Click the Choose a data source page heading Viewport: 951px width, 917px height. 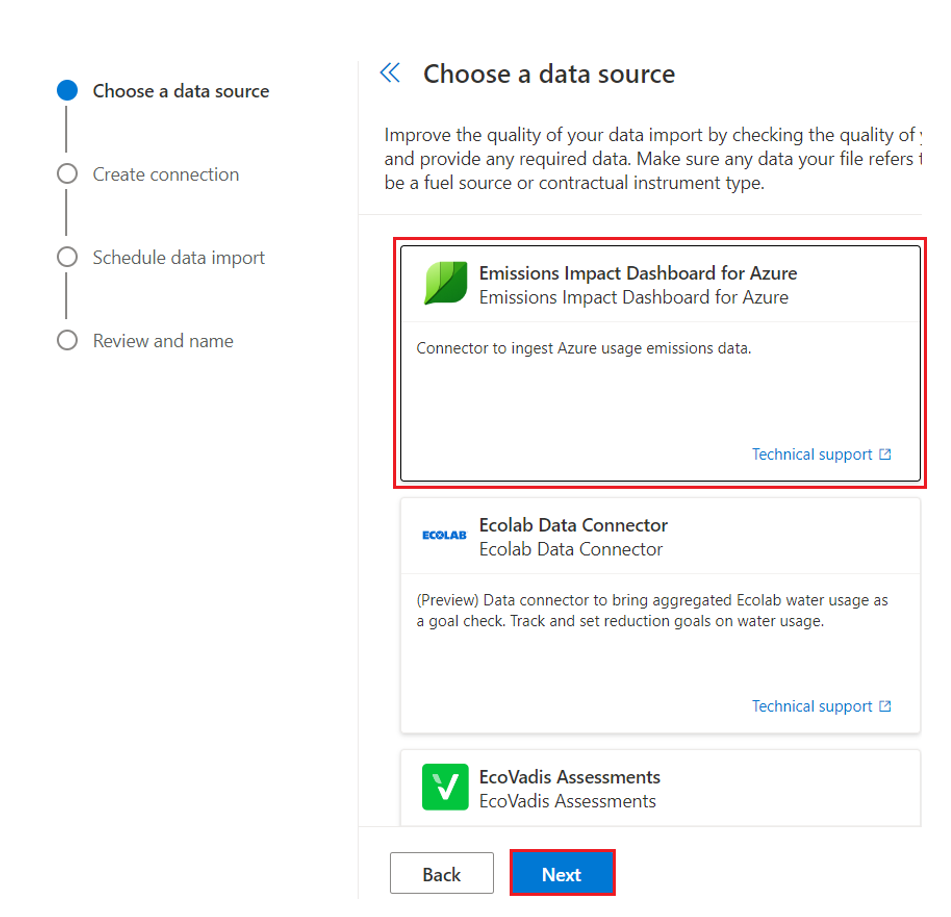click(549, 74)
